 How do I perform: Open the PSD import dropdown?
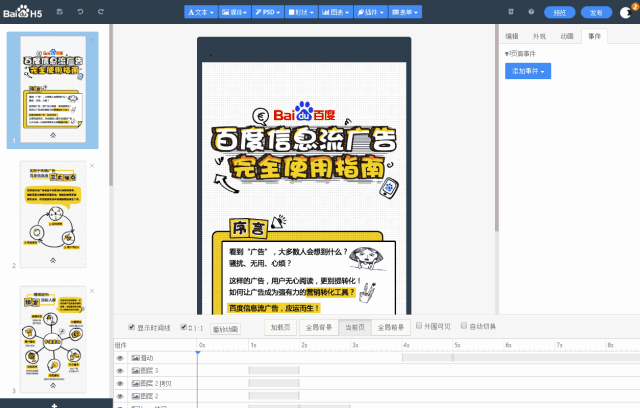[267, 12]
